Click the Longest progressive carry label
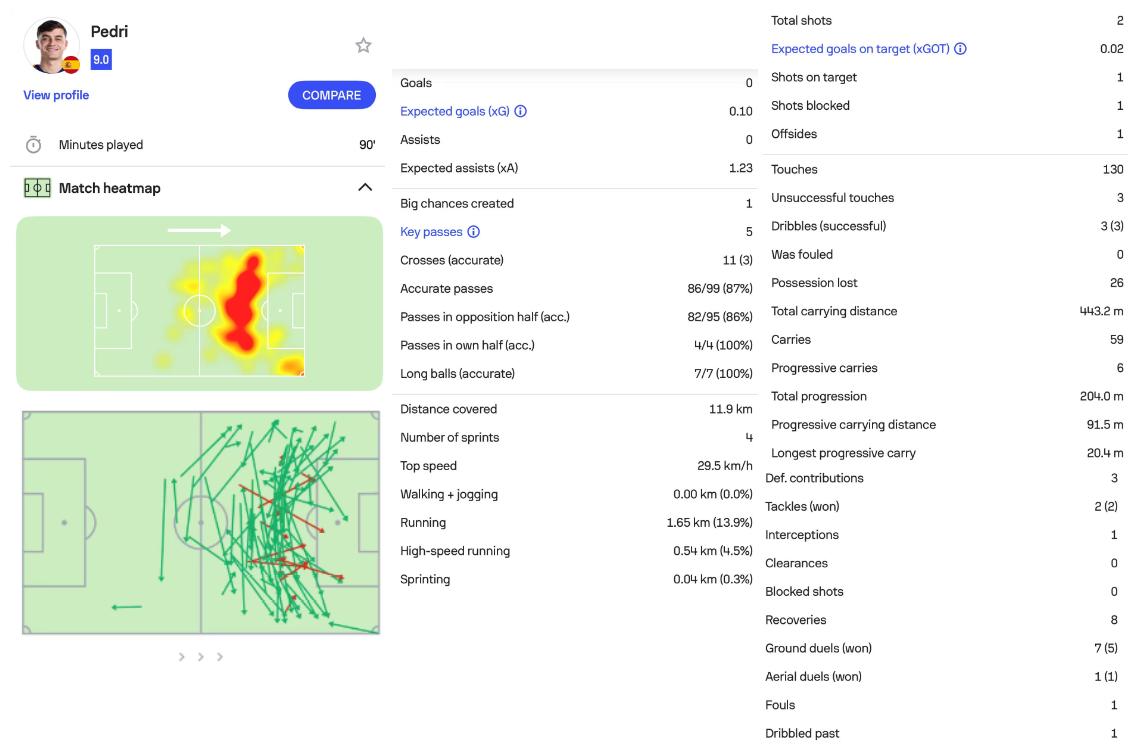Screen dimensions: 1139x755 (843, 453)
